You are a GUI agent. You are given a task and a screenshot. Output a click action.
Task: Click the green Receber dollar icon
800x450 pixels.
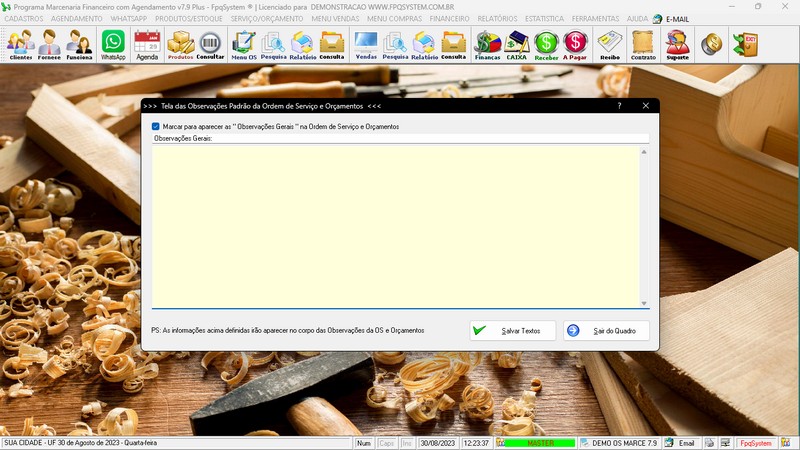pos(546,45)
